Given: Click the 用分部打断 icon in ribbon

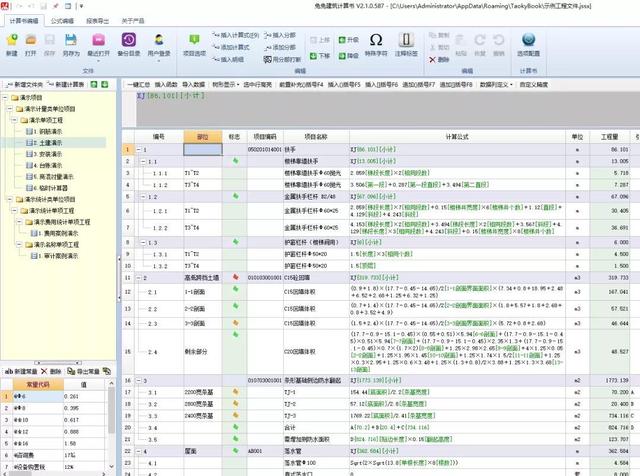Looking at the screenshot, I should pyautogui.click(x=267, y=60).
